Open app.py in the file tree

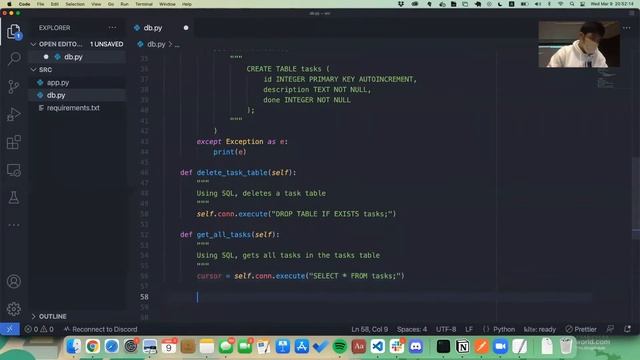(x=58, y=82)
